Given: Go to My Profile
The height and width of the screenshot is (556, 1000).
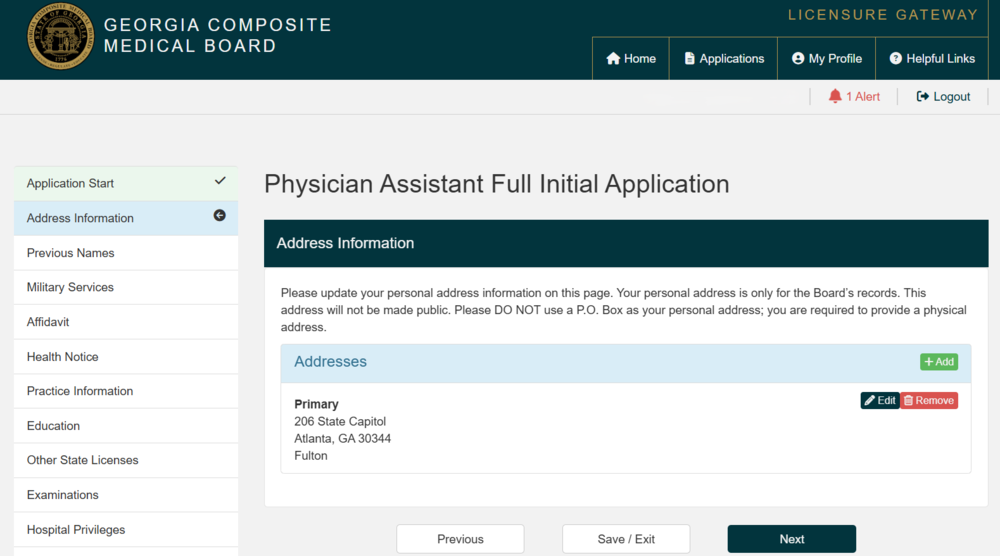Looking at the screenshot, I should [x=826, y=59].
